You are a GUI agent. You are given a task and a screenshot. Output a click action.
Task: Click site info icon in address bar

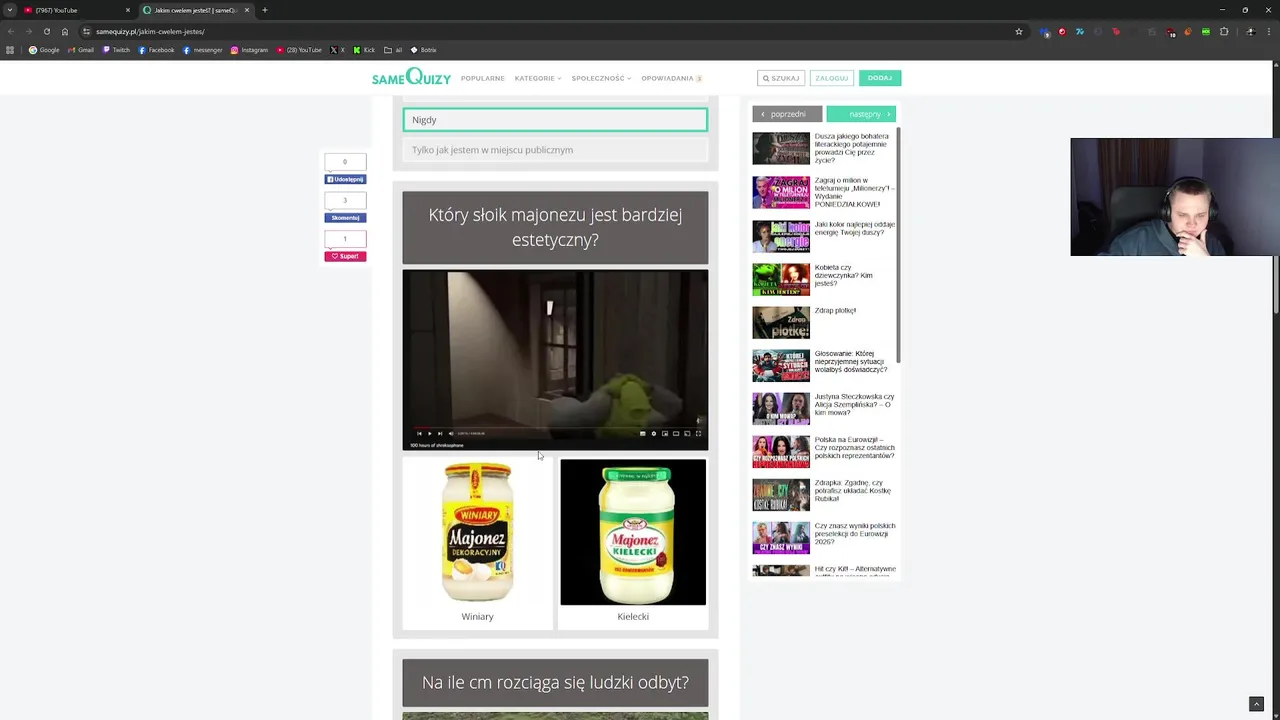coord(87,31)
